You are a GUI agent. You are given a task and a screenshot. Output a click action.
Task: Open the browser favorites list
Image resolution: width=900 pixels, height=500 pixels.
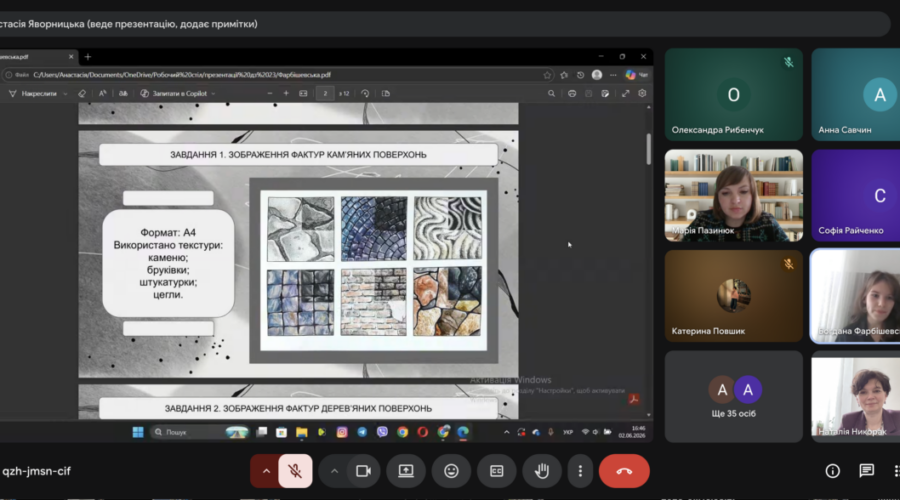tap(564, 75)
